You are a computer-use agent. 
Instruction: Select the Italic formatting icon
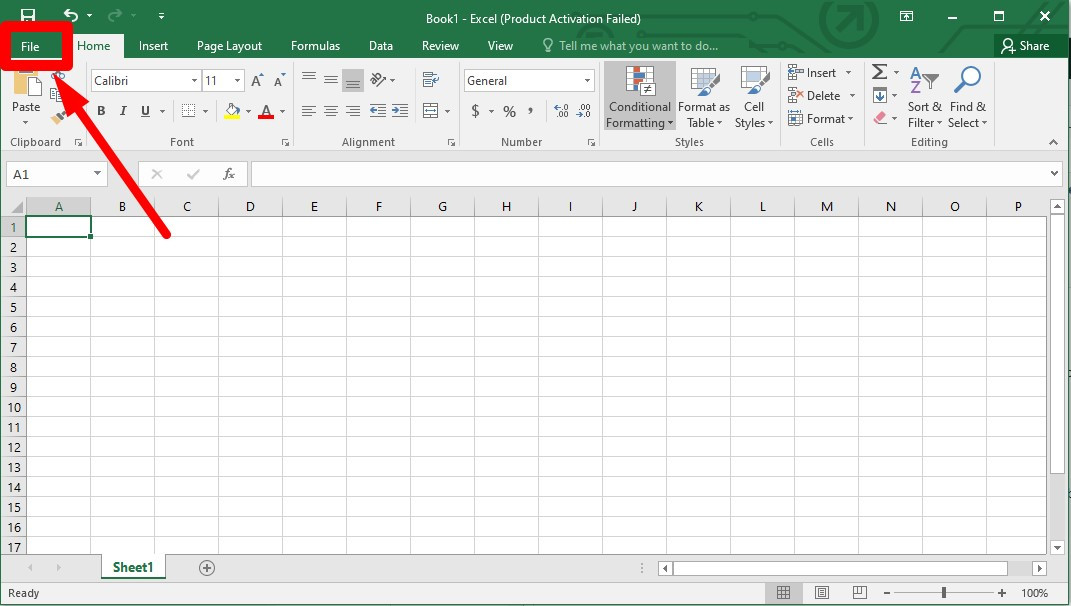click(x=122, y=111)
